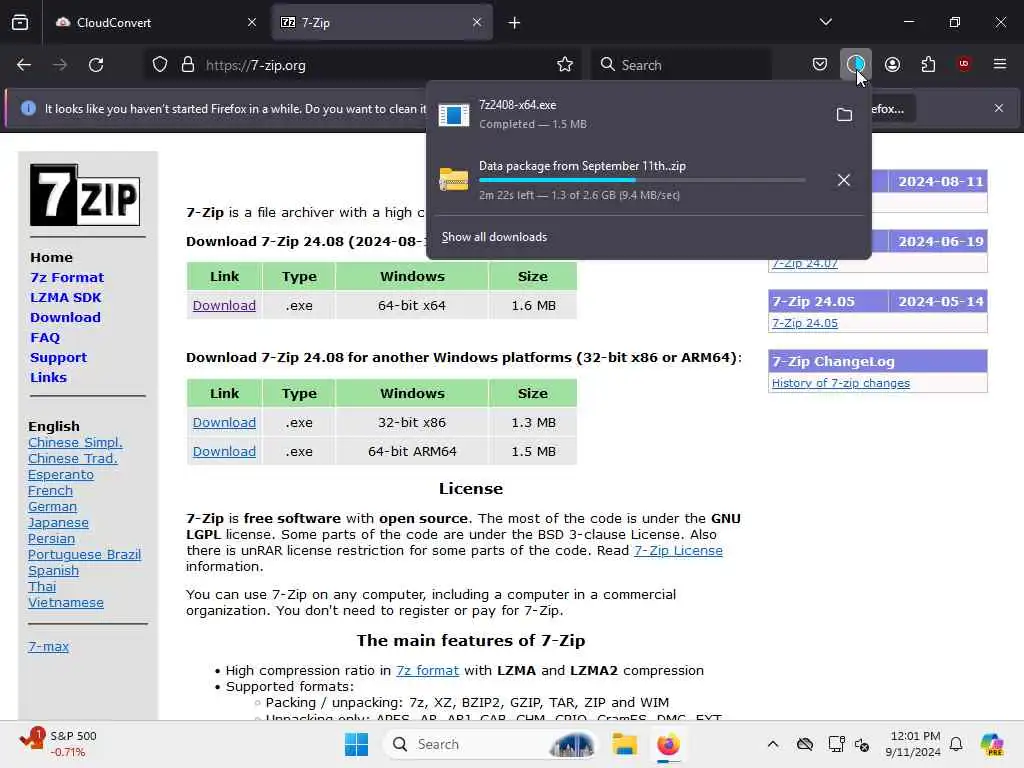Click the site padlock security icon

tap(188, 65)
